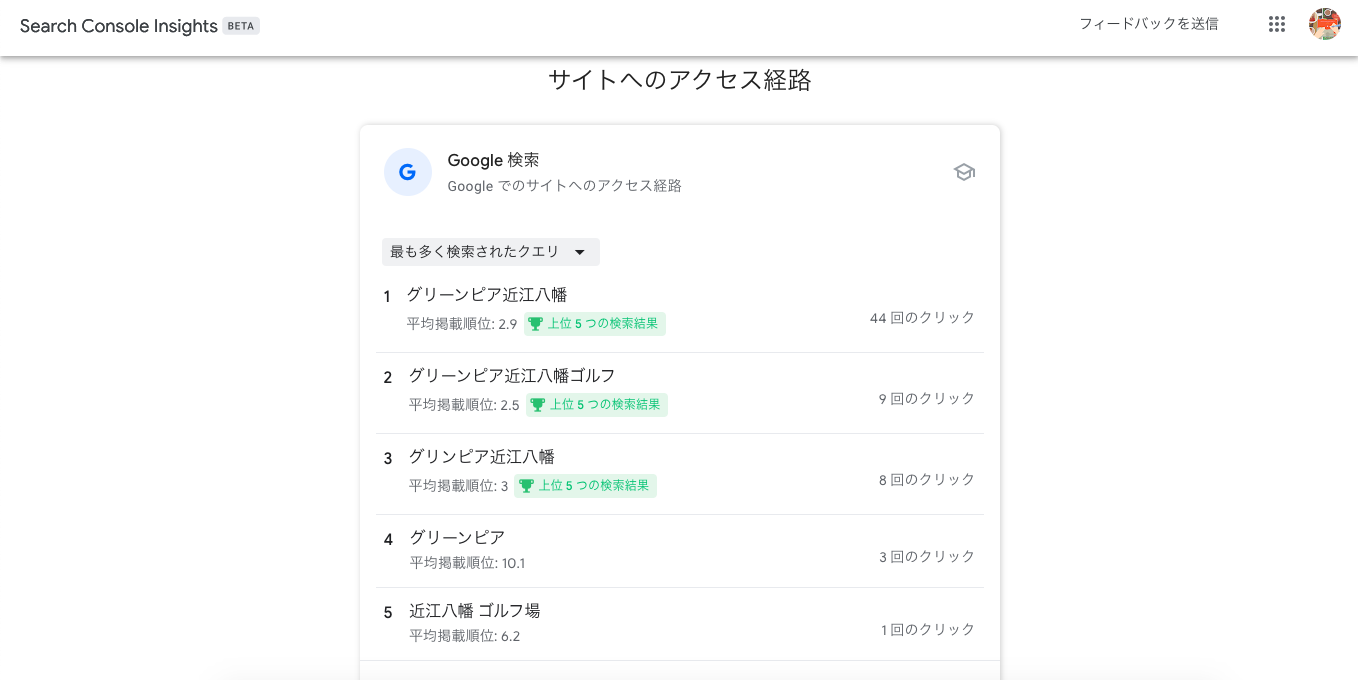
Task: Click the サイトへのアクセス経路 heading
Action: click(x=679, y=81)
